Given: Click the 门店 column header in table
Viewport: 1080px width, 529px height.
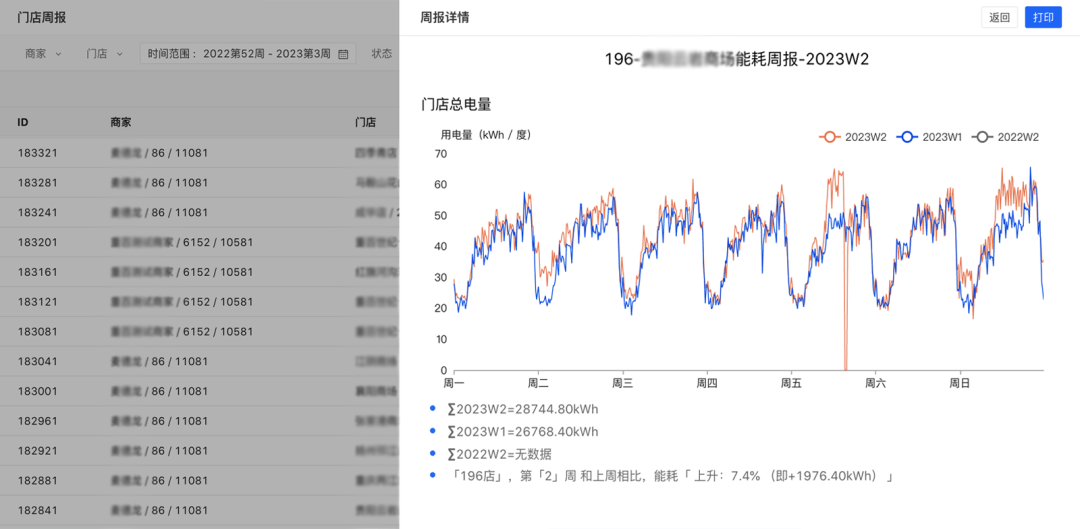Looking at the screenshot, I should [365, 122].
